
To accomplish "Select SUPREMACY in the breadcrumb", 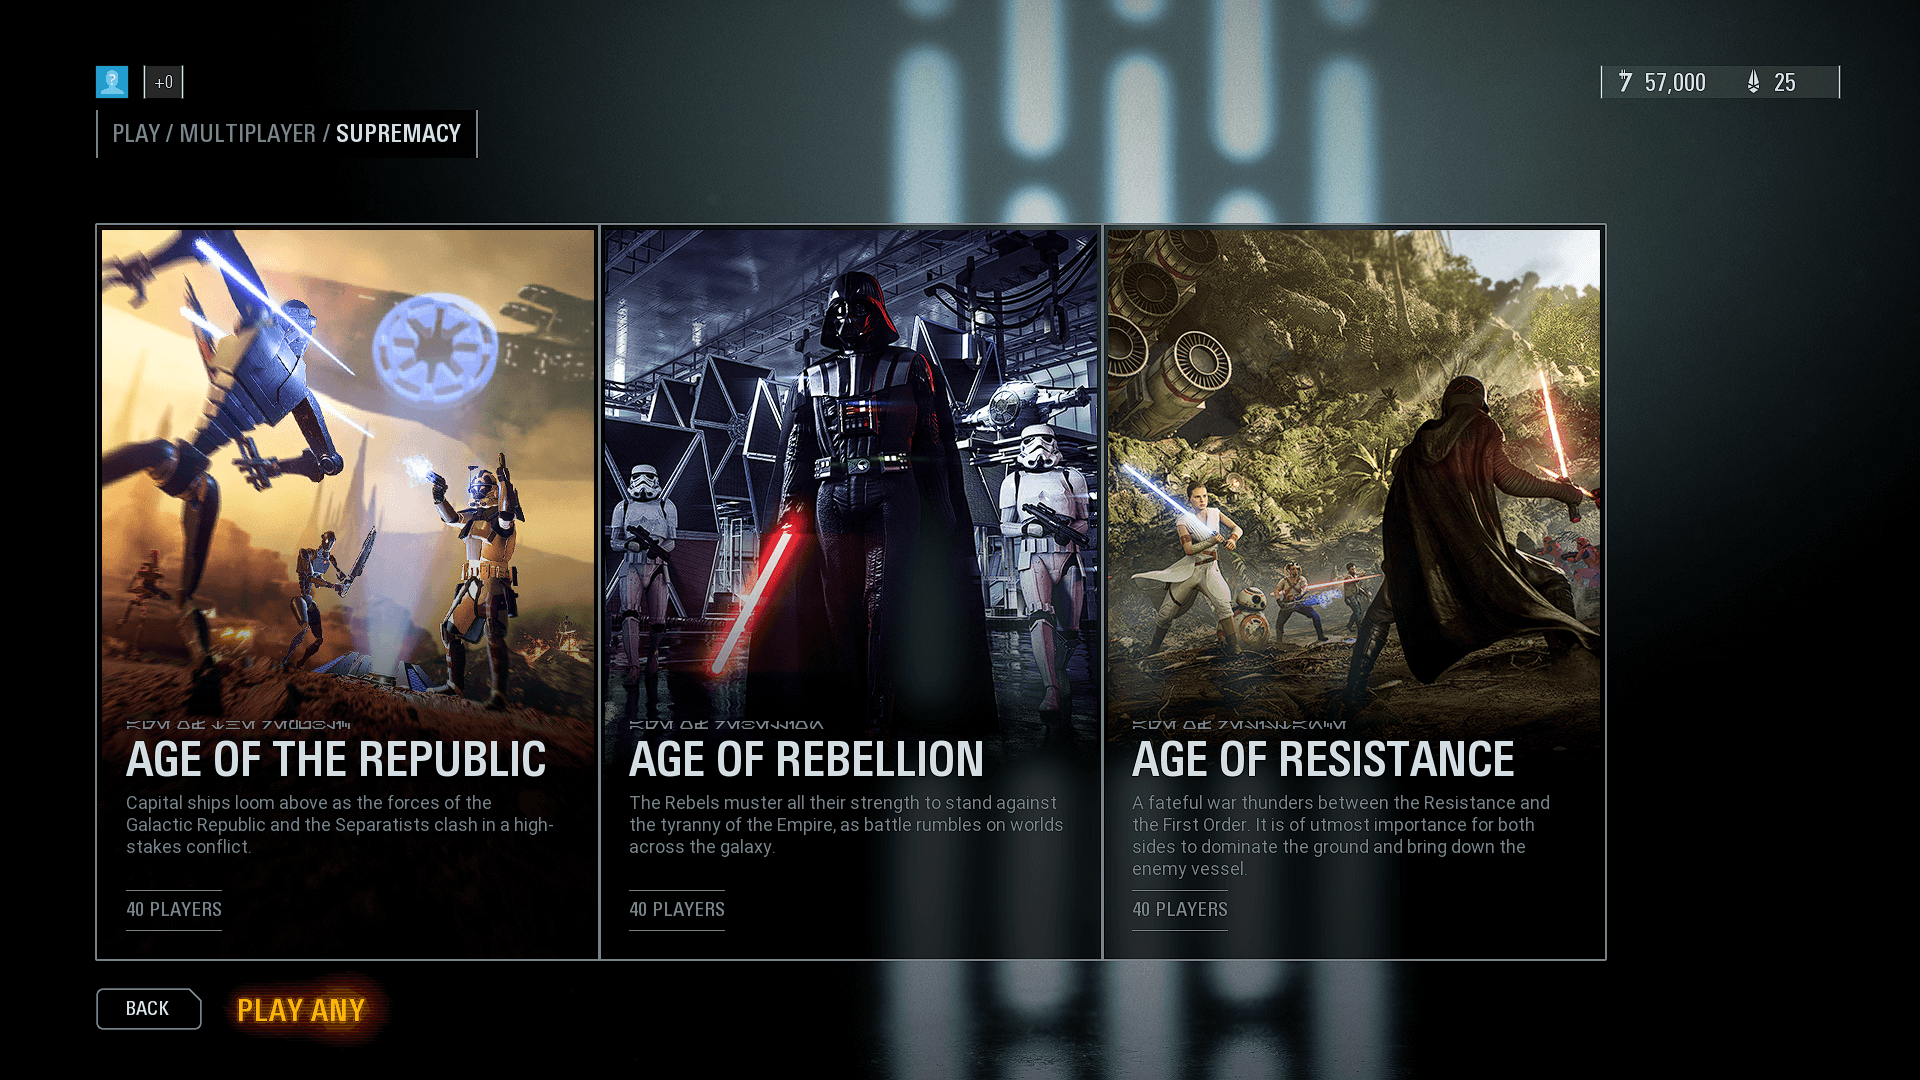I will (398, 134).
